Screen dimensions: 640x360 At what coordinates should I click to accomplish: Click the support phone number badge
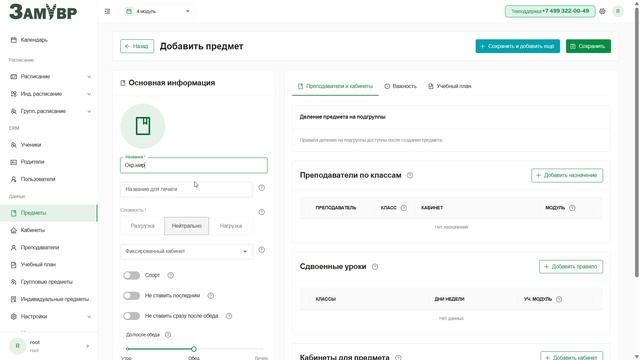550,11
